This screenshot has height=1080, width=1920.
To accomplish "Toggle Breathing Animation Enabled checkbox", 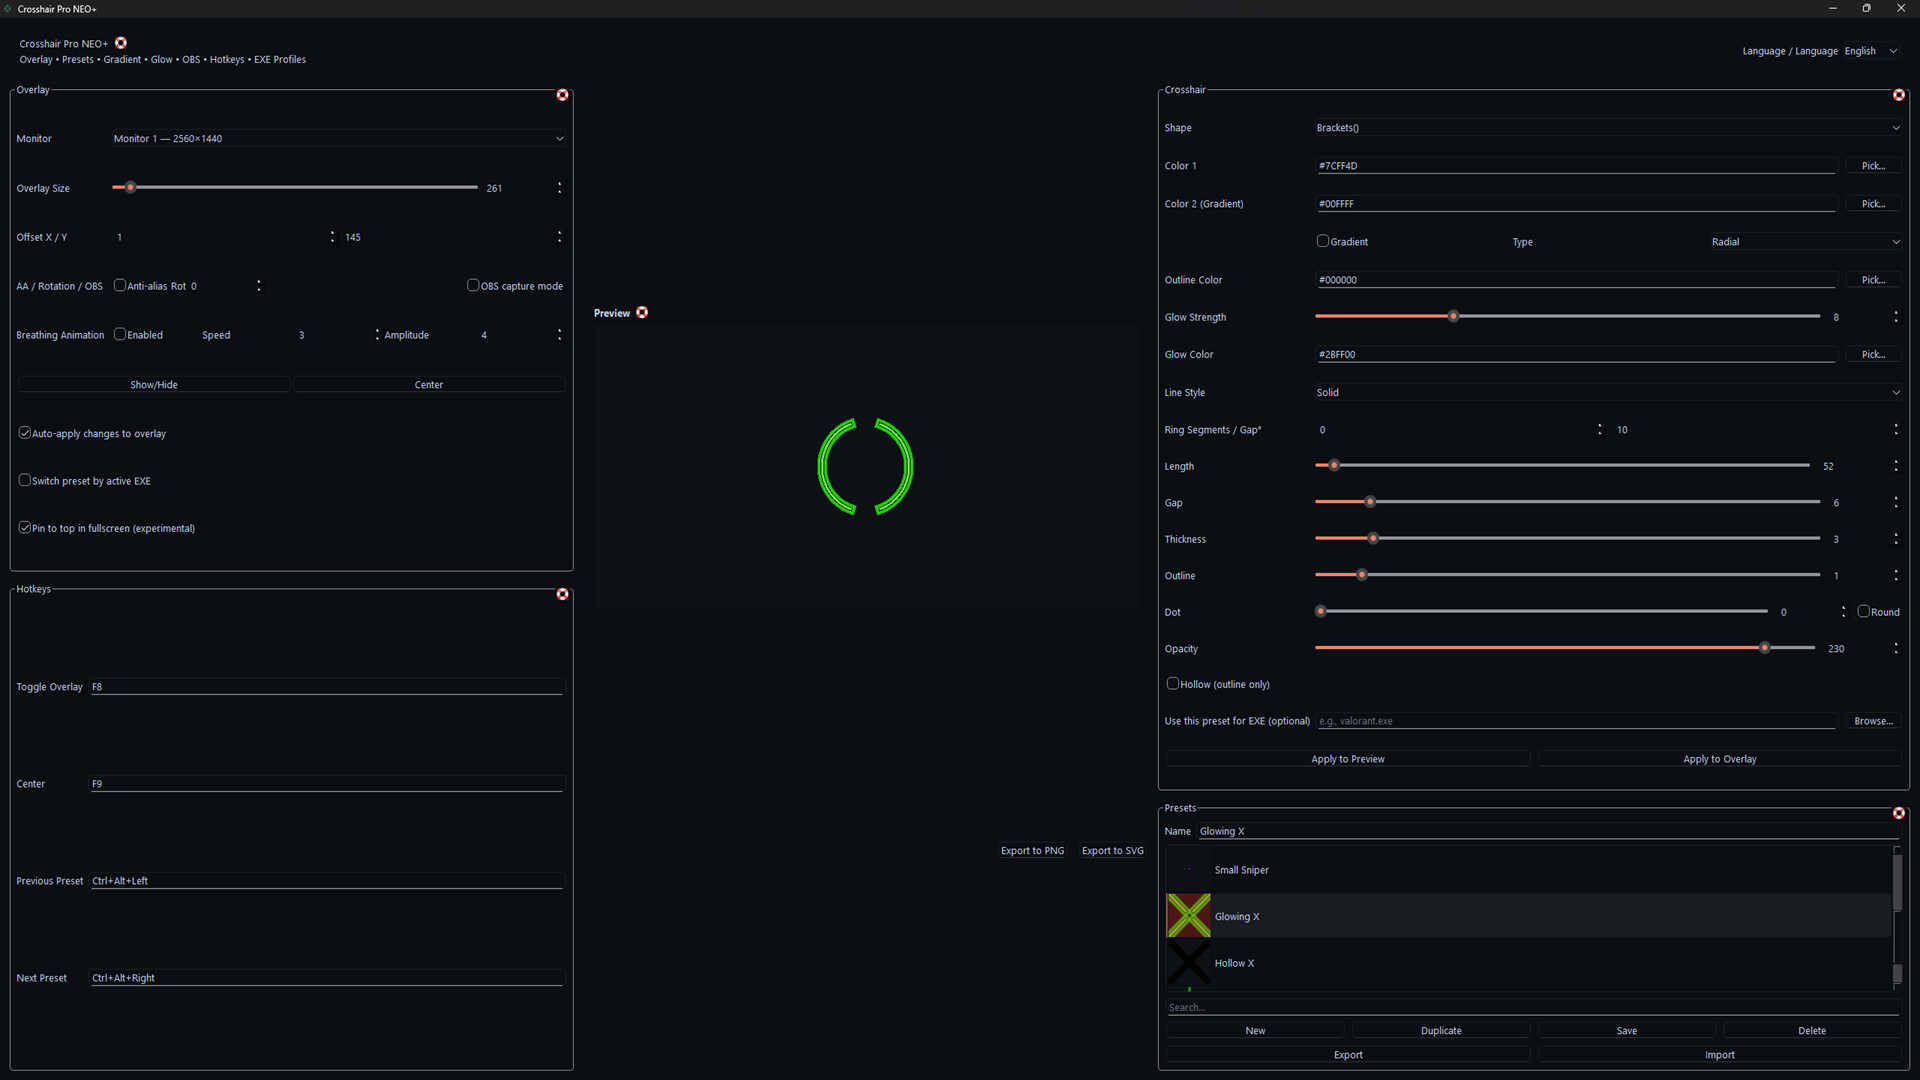I will 120,334.
